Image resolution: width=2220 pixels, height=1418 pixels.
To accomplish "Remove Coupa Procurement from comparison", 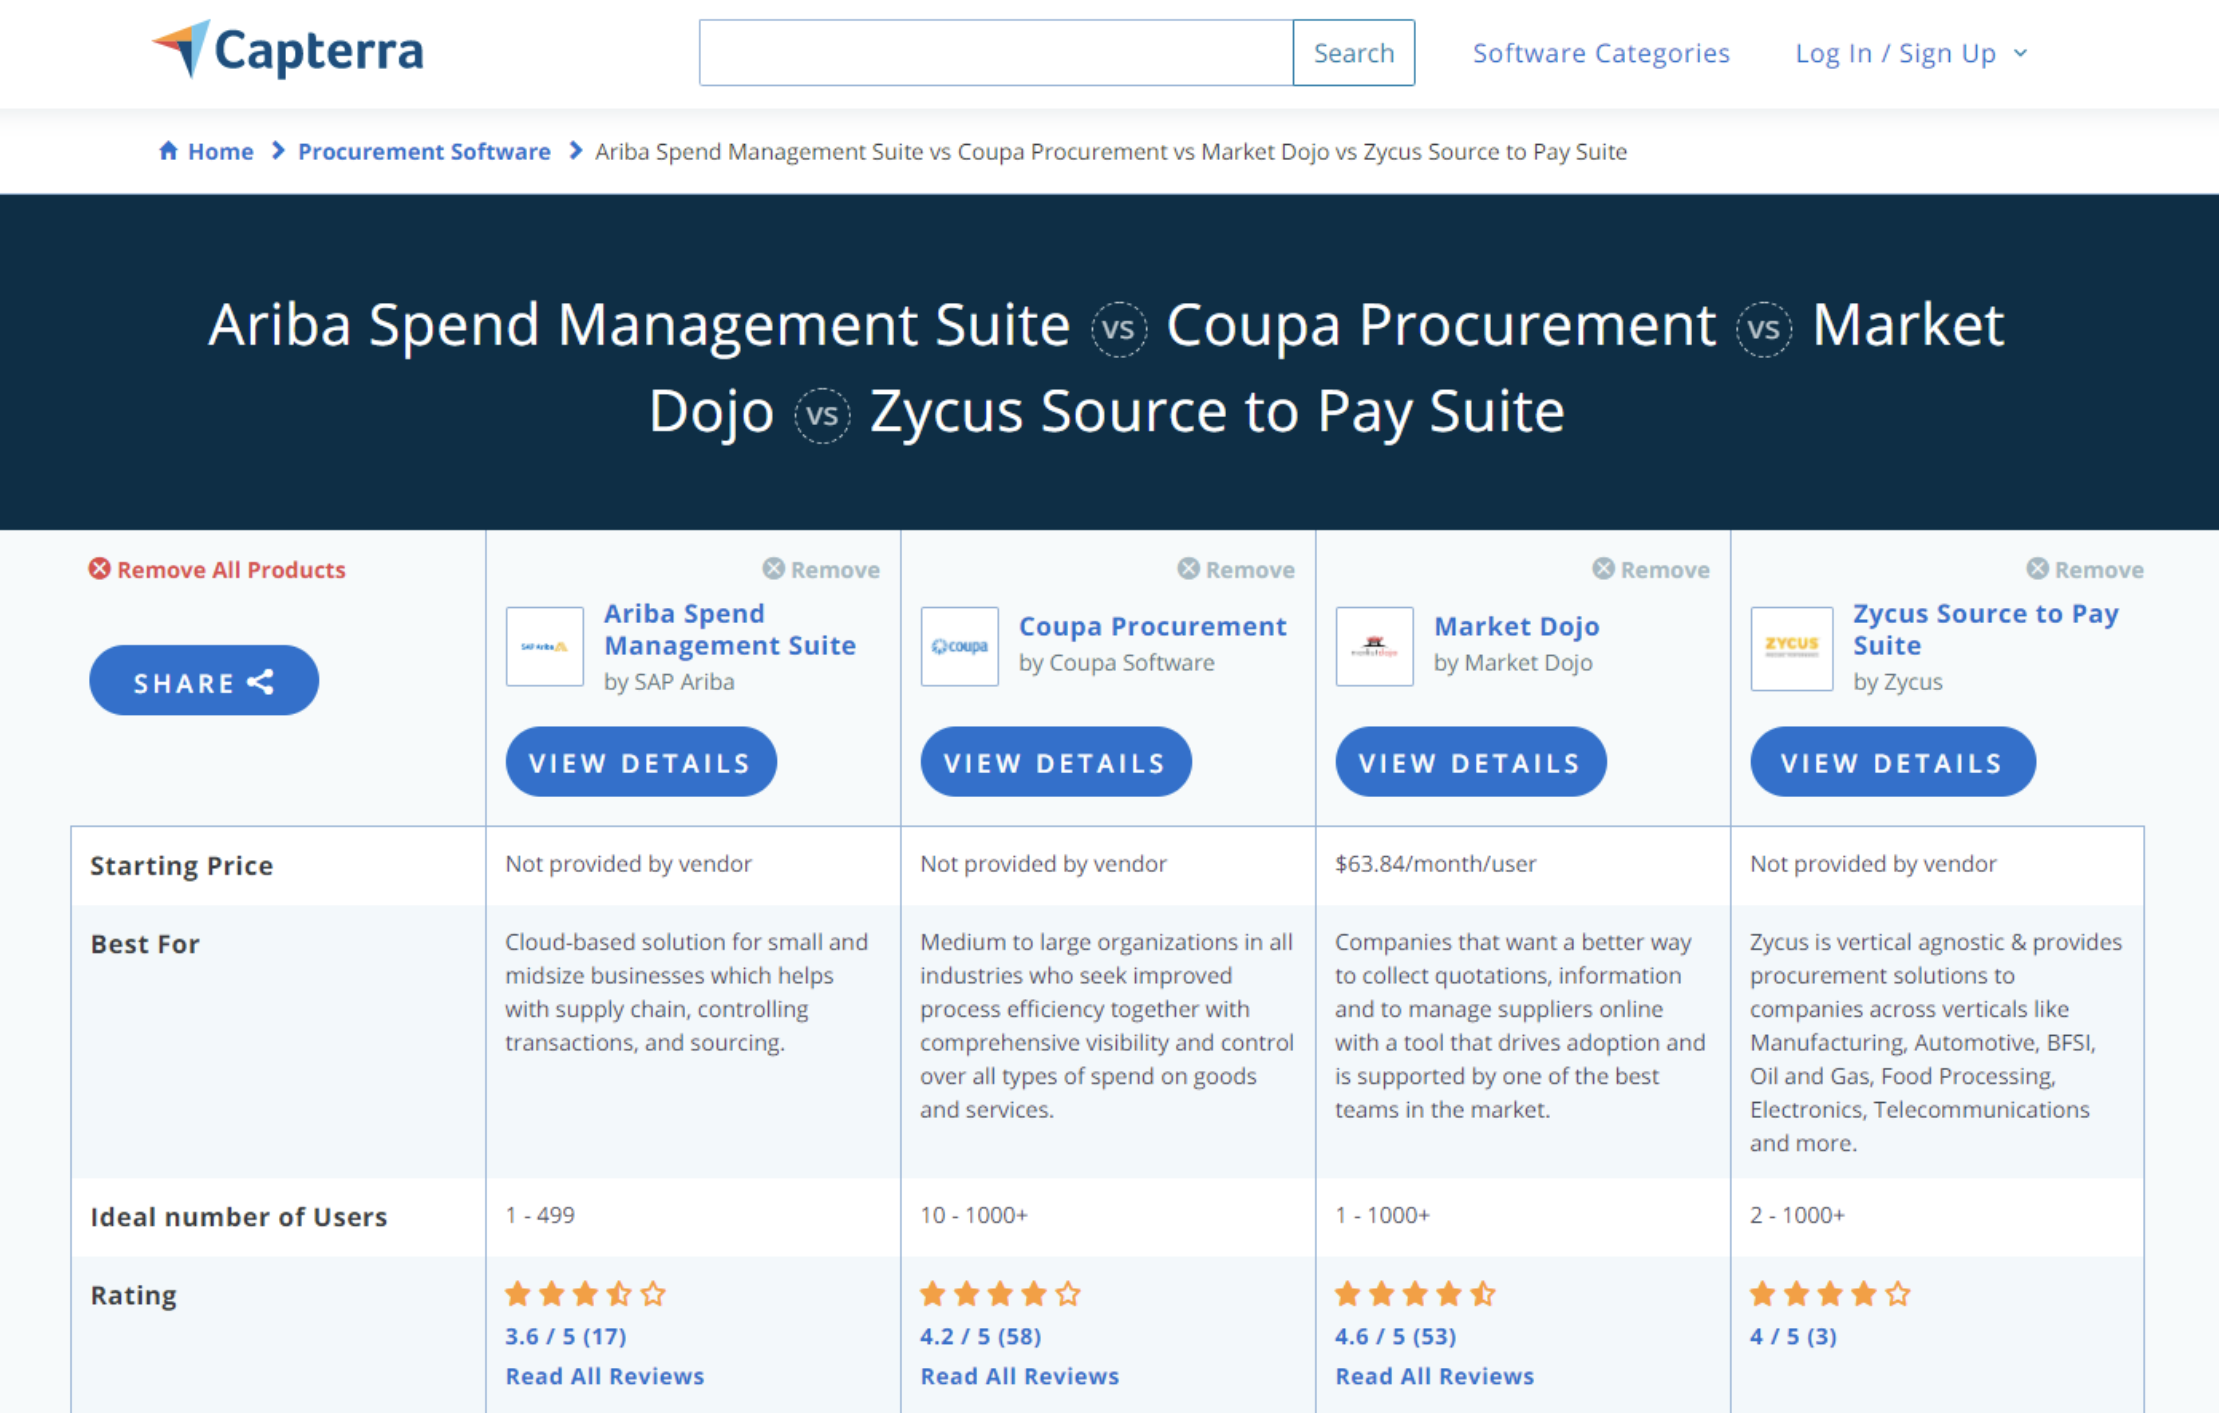I will (1236, 569).
